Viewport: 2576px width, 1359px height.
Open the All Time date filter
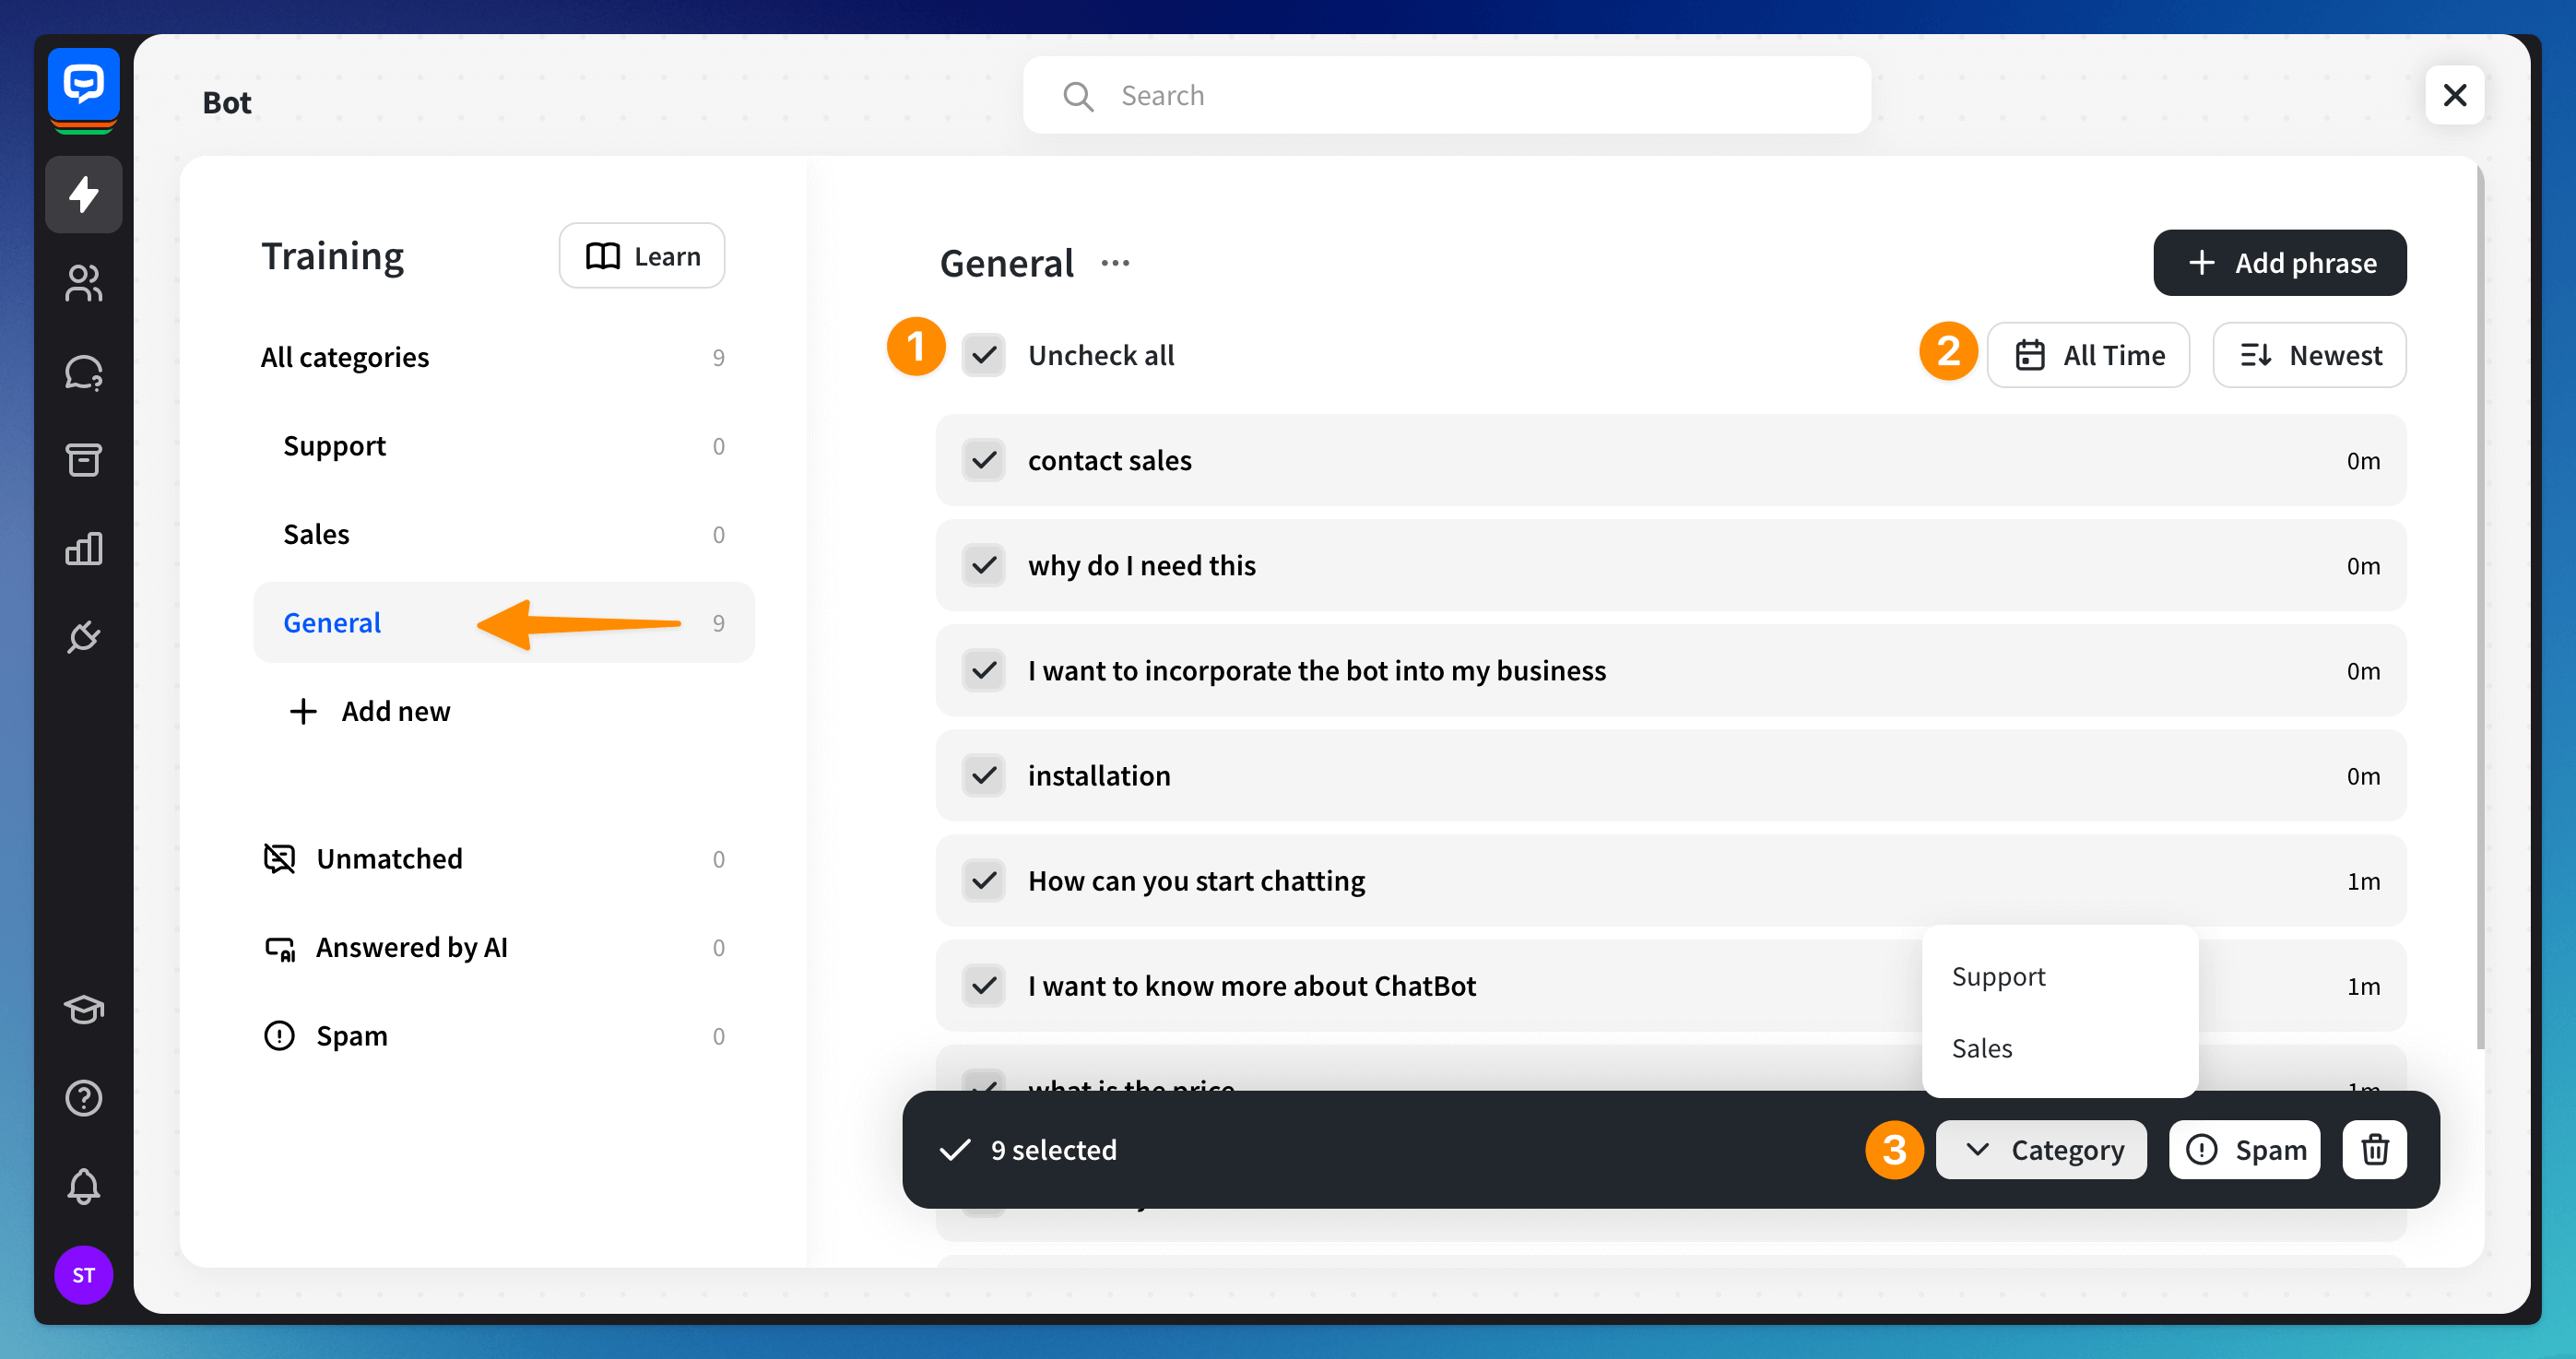coord(2088,355)
